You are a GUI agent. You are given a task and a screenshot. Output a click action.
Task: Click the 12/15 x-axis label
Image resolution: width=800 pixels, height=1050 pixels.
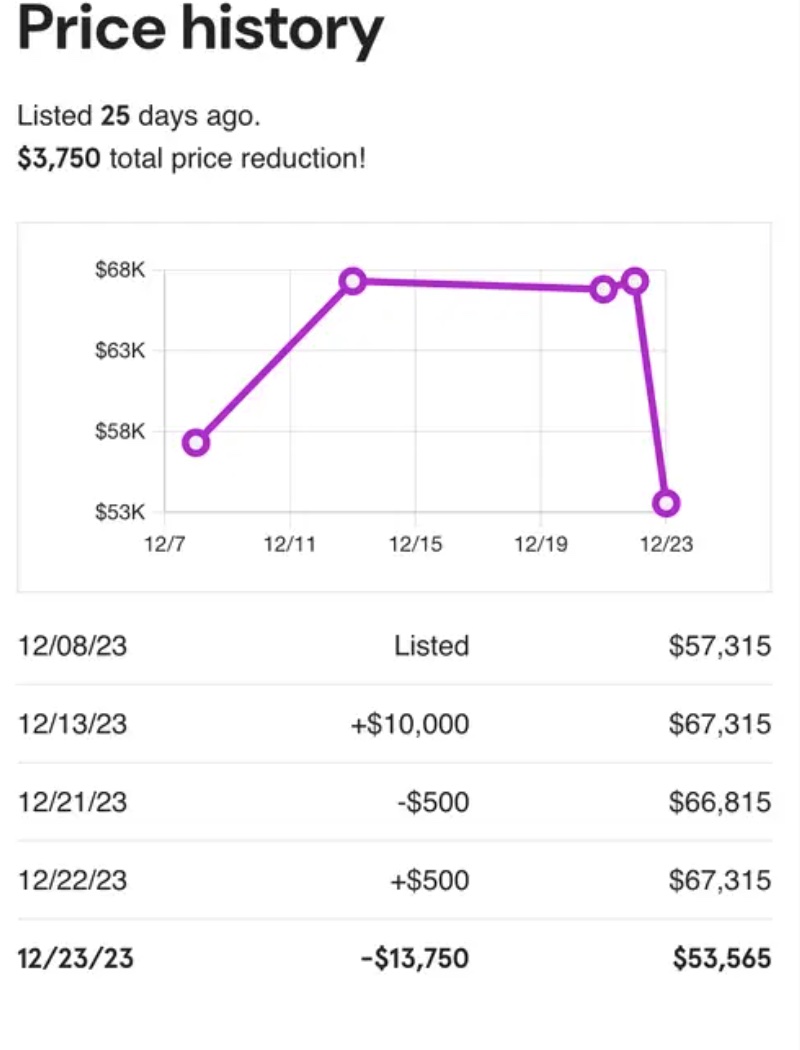pos(414,544)
